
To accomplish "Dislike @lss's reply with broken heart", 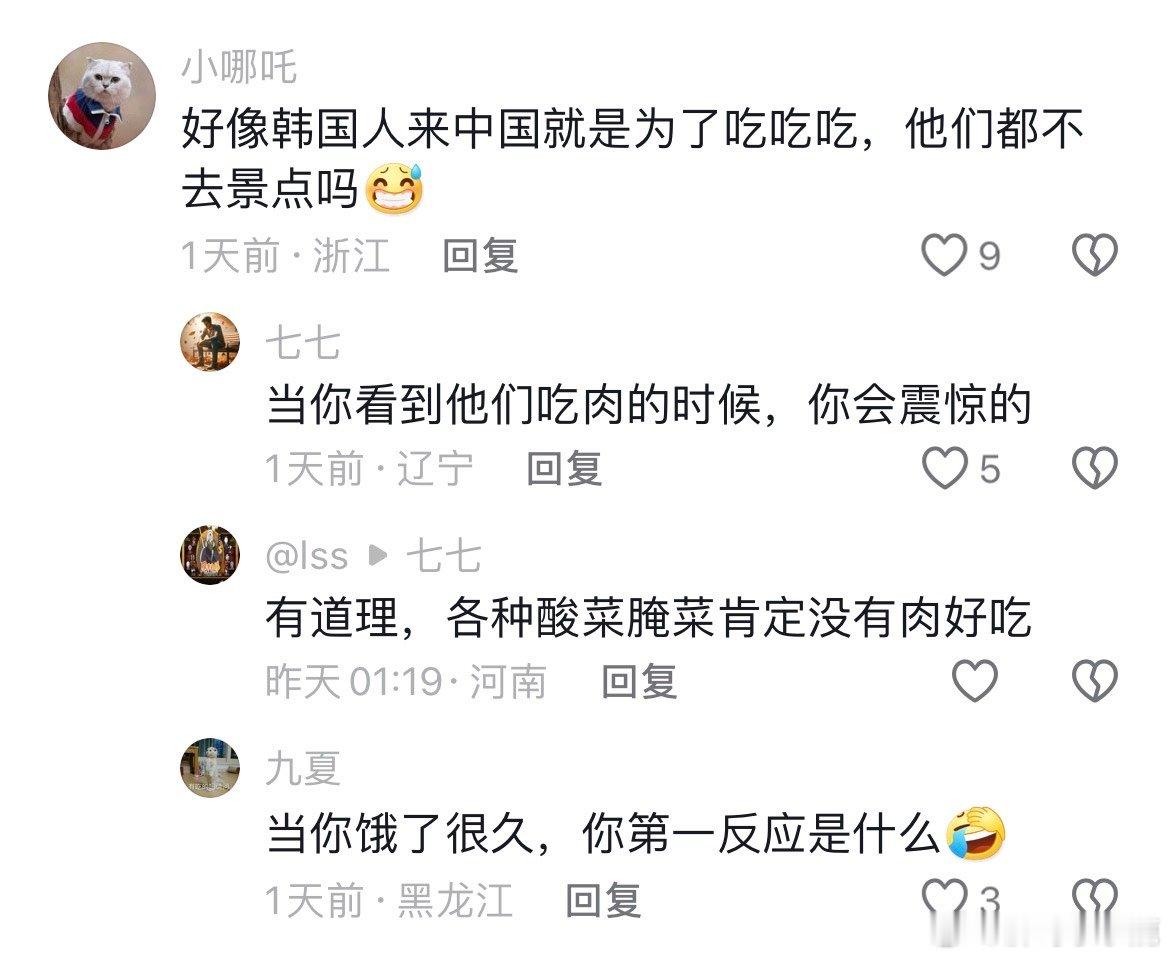I will tap(1095, 681).
